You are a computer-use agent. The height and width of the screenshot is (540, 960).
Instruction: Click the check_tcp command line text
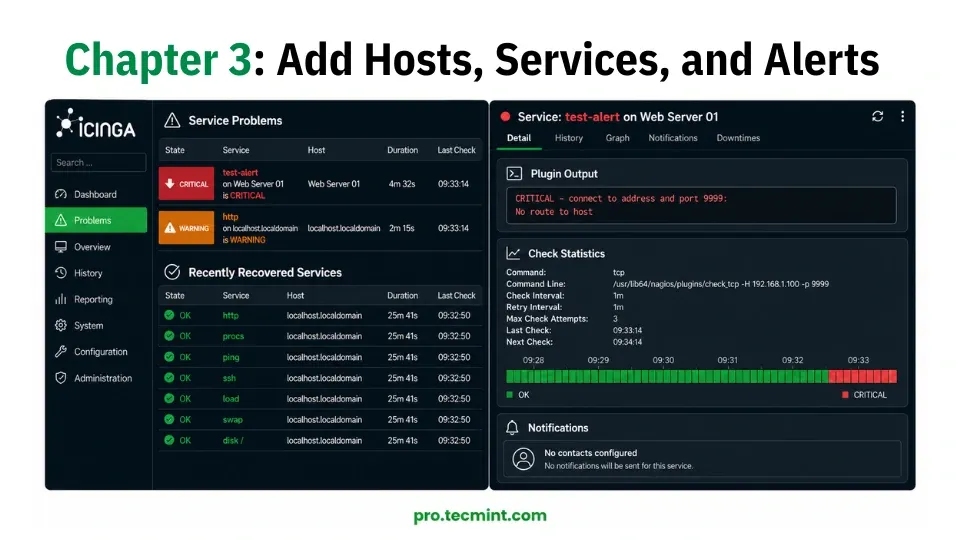click(x=721, y=284)
